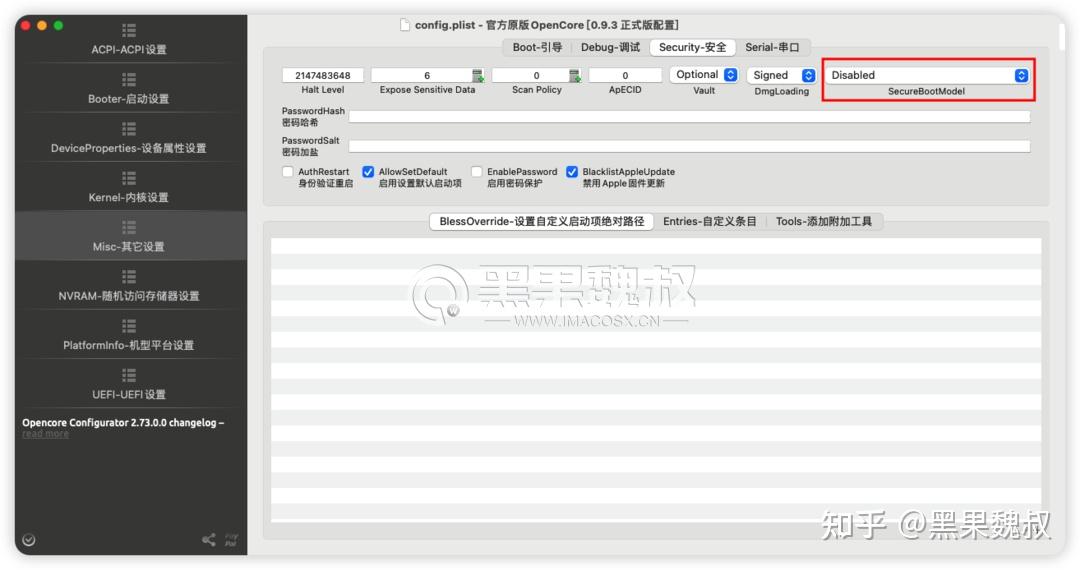Open Booter settings list icon

129,79
